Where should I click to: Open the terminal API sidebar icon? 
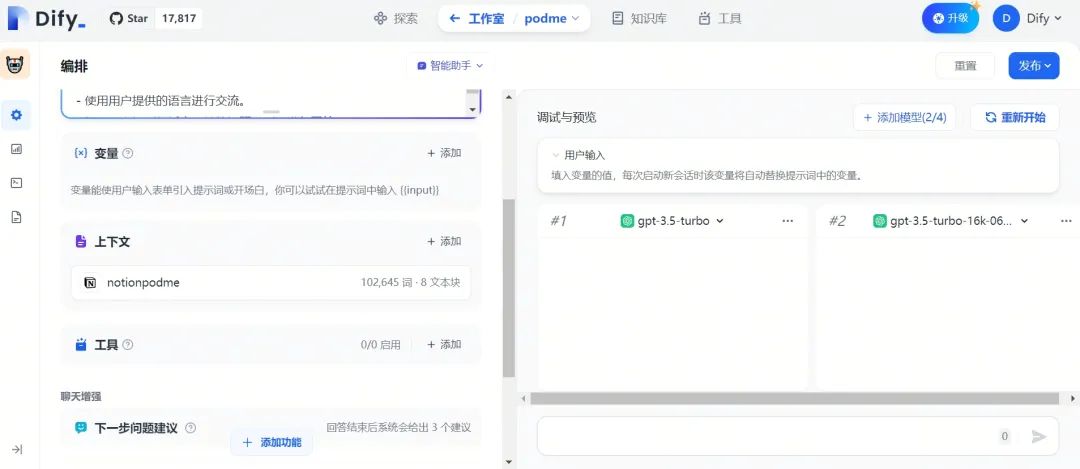click(17, 183)
